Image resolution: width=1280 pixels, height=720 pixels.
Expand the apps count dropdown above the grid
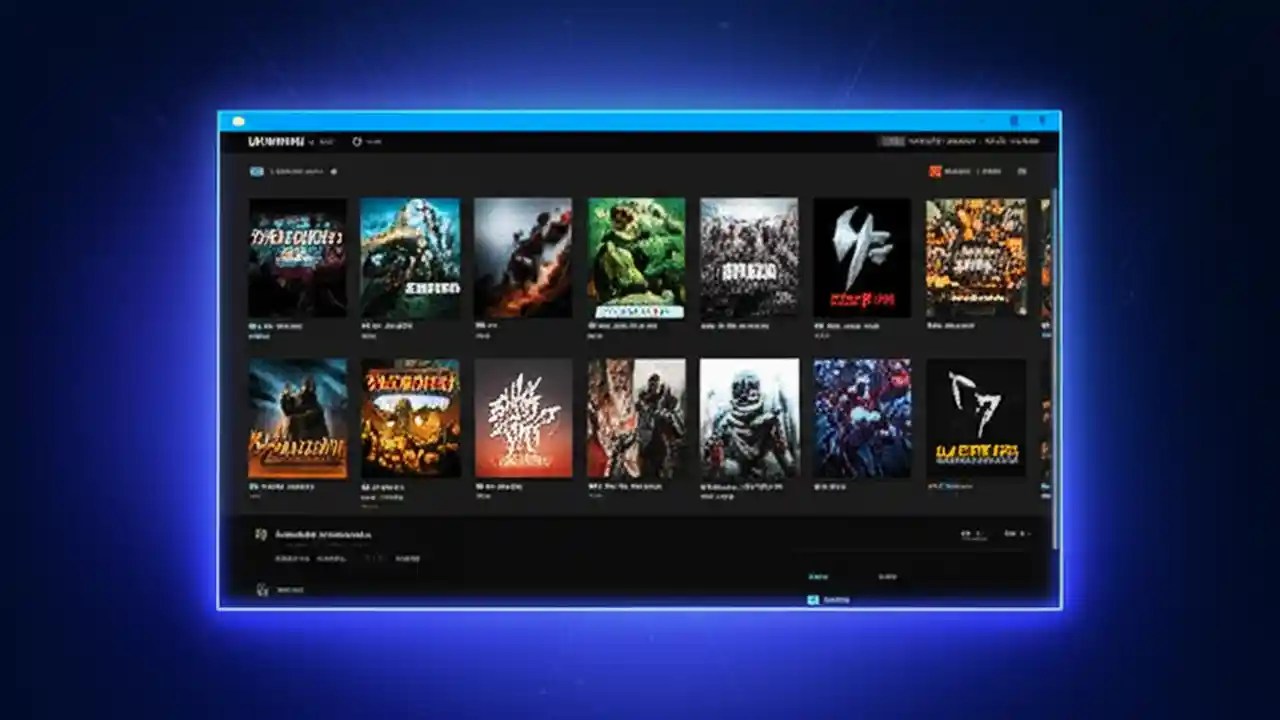click(335, 171)
